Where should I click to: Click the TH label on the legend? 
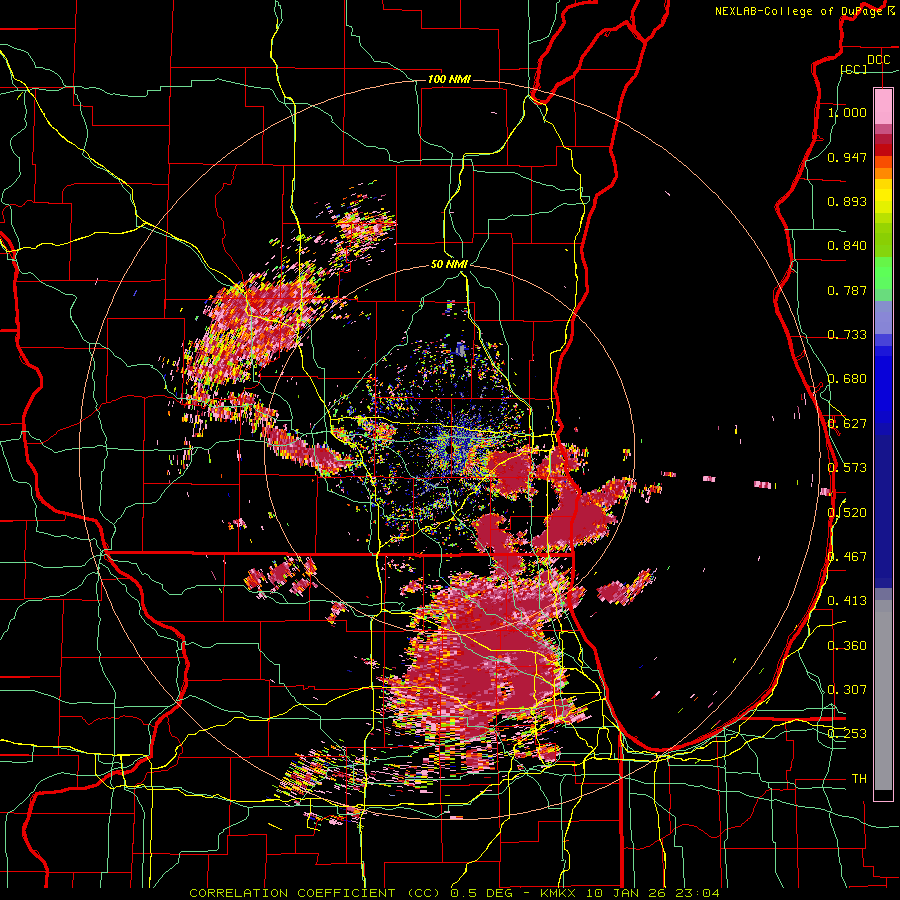[x=859, y=779]
